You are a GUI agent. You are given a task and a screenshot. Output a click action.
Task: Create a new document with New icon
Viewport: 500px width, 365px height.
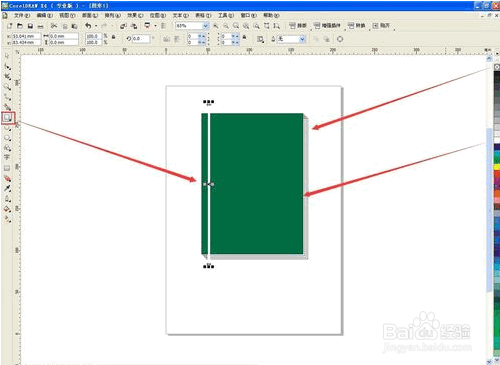click(x=9, y=26)
